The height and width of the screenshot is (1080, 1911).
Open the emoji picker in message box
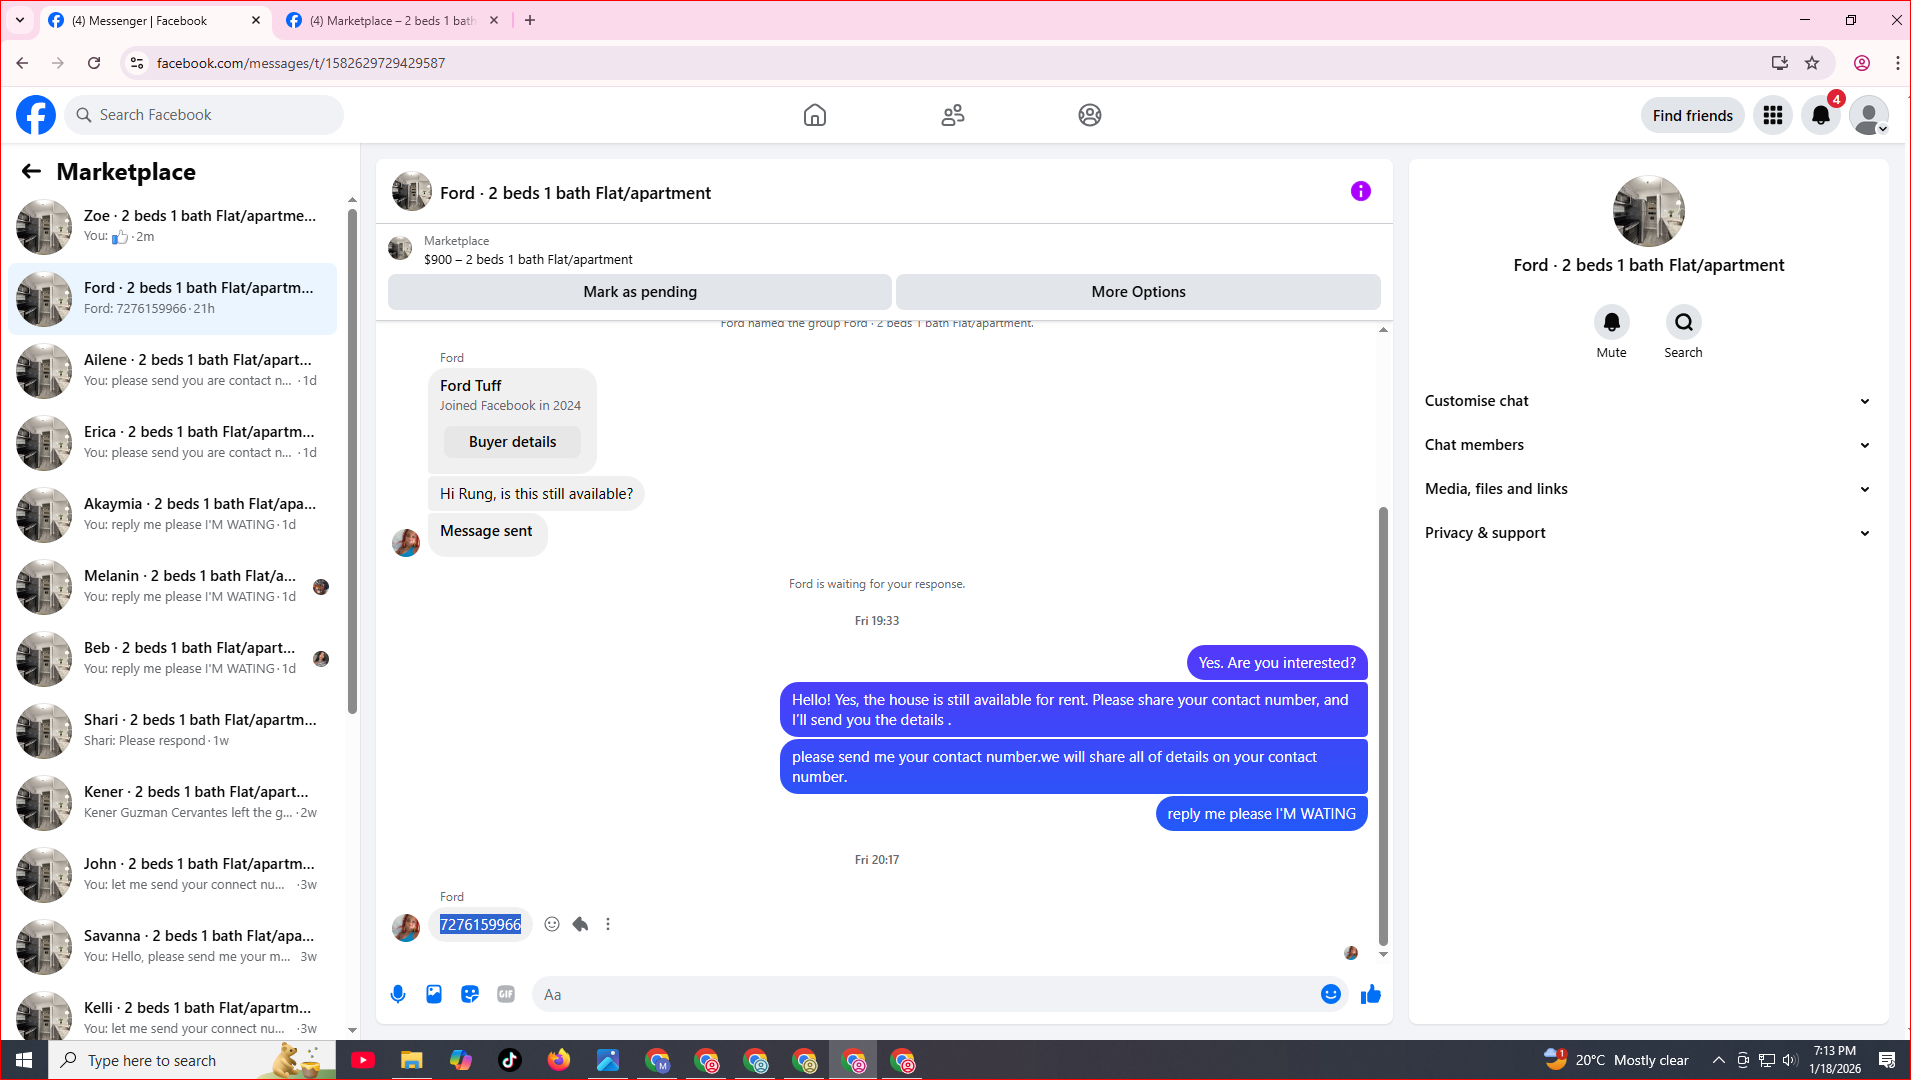pos(1331,994)
